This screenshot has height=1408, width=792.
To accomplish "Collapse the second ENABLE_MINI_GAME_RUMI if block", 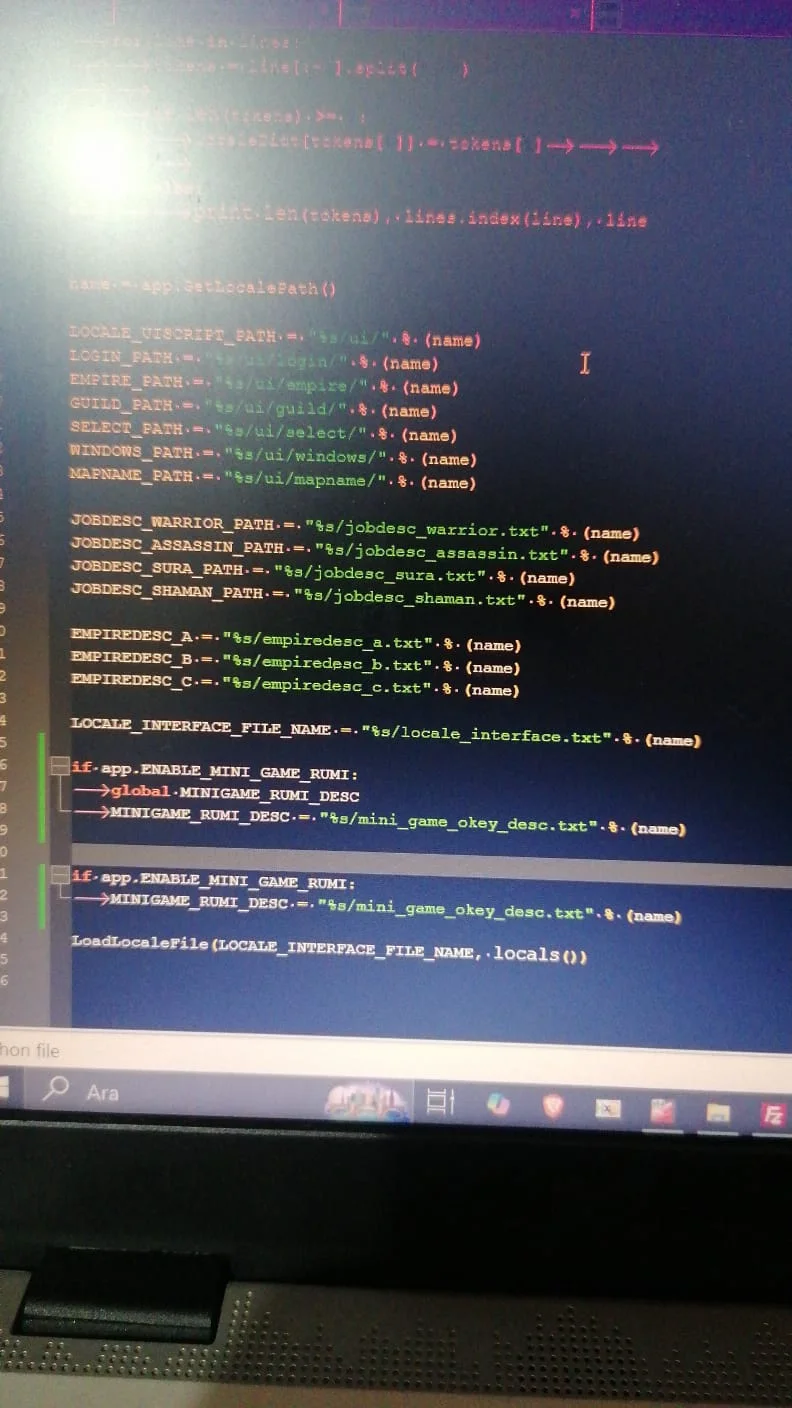I will click(x=59, y=875).
